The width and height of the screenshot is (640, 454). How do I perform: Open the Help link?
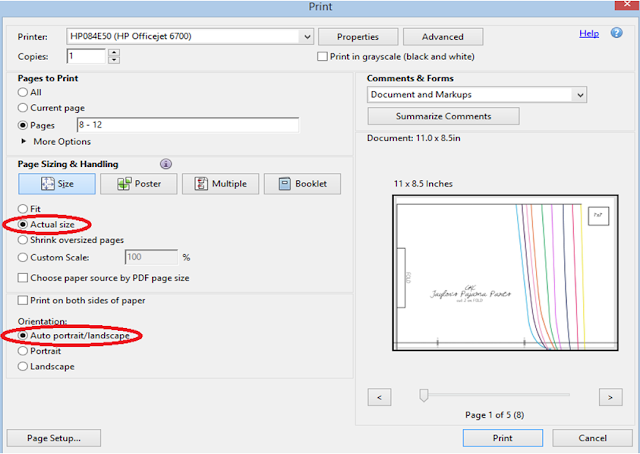[x=589, y=33]
